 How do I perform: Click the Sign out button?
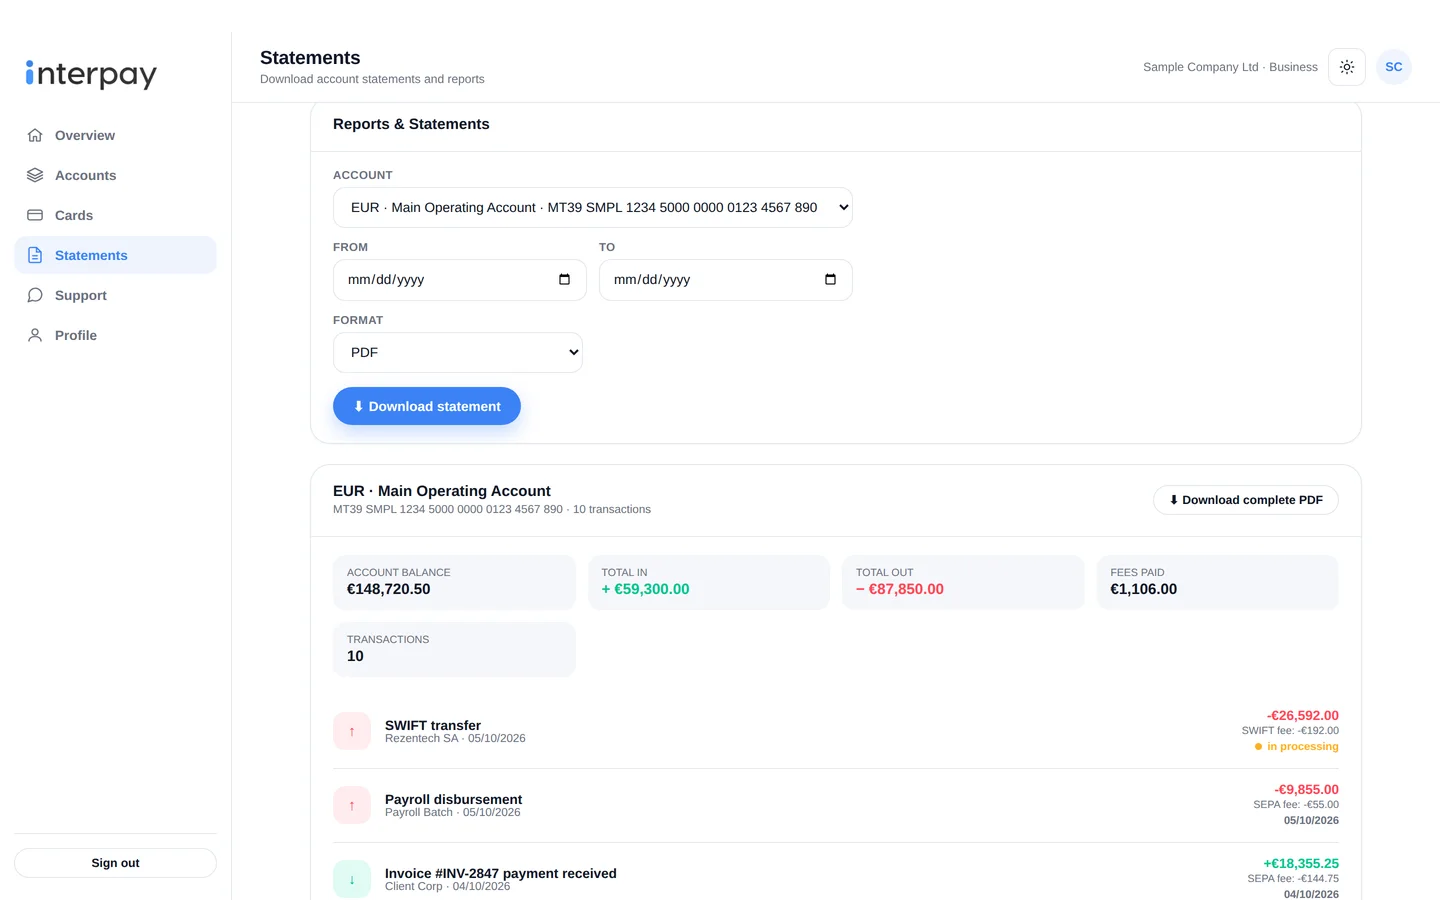[x=115, y=863]
